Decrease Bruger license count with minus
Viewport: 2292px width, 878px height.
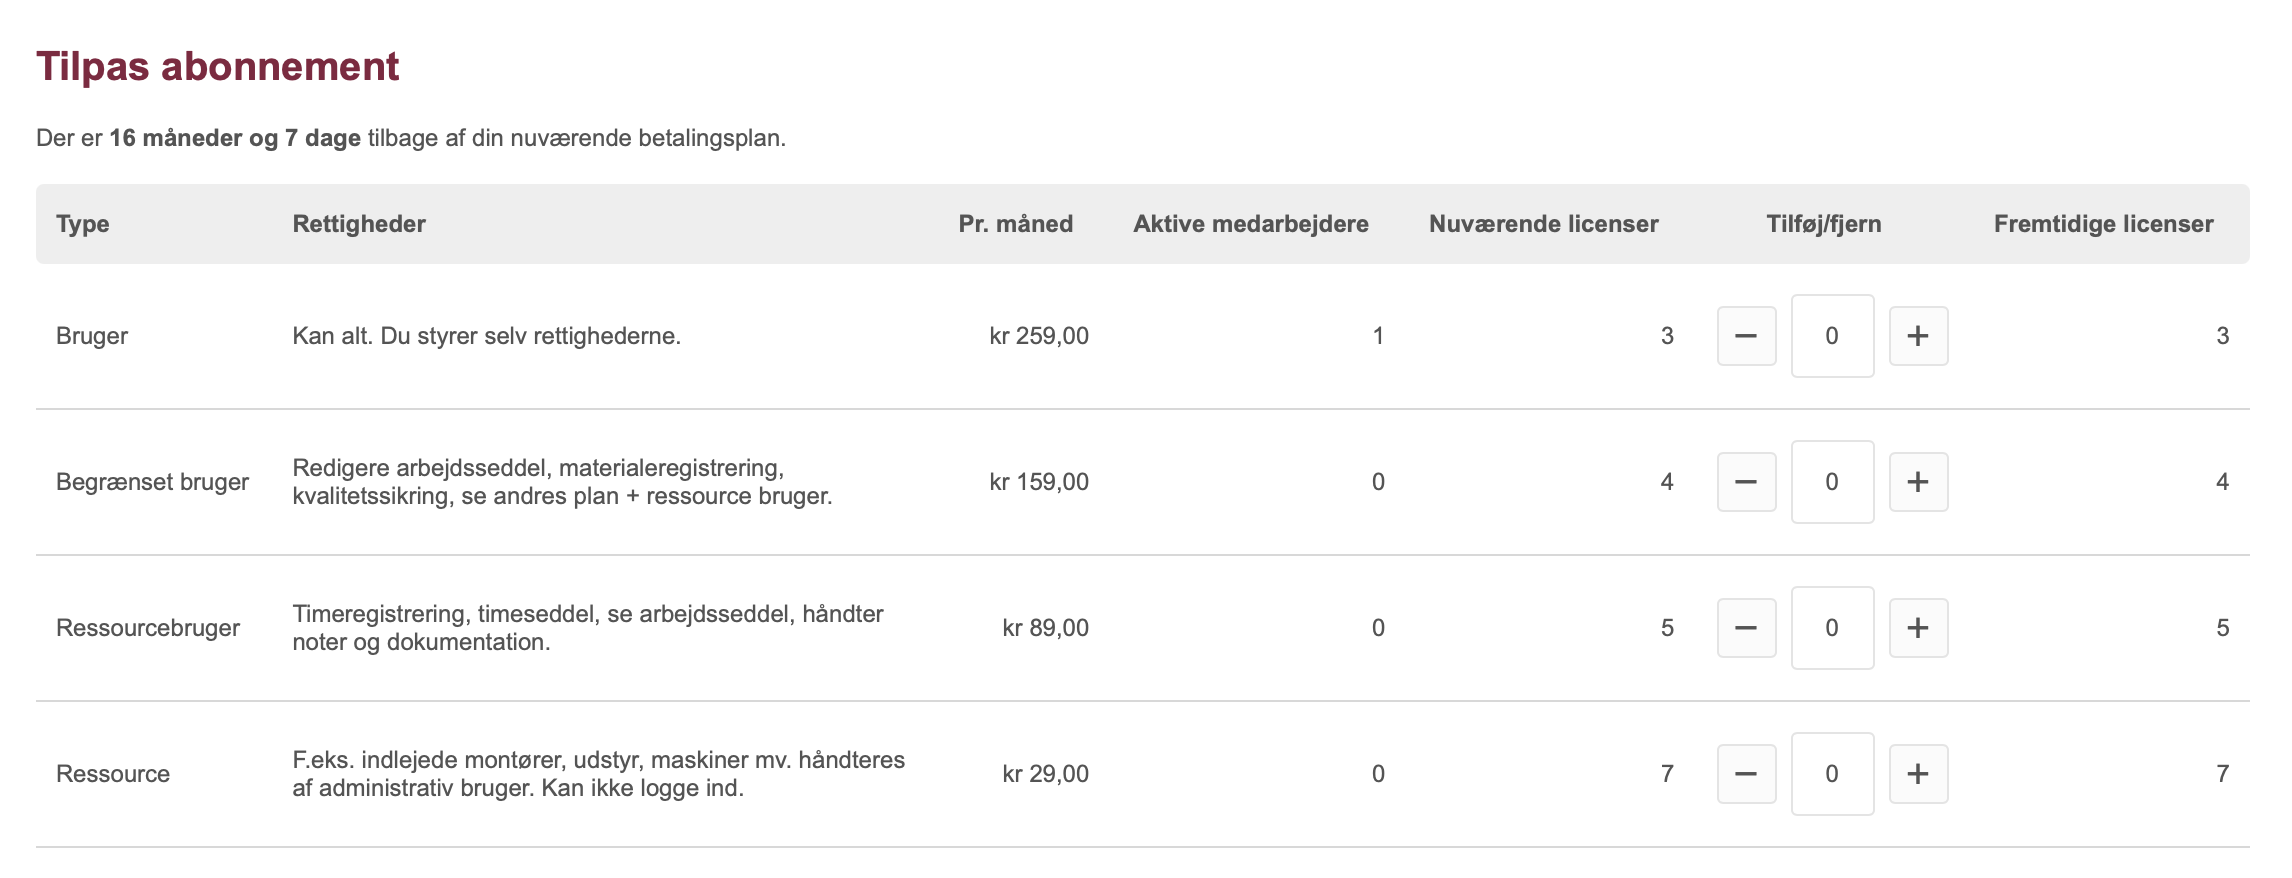(x=1746, y=336)
